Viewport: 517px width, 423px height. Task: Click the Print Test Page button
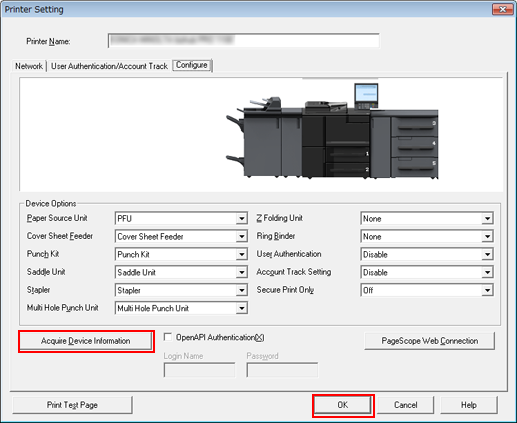point(72,405)
